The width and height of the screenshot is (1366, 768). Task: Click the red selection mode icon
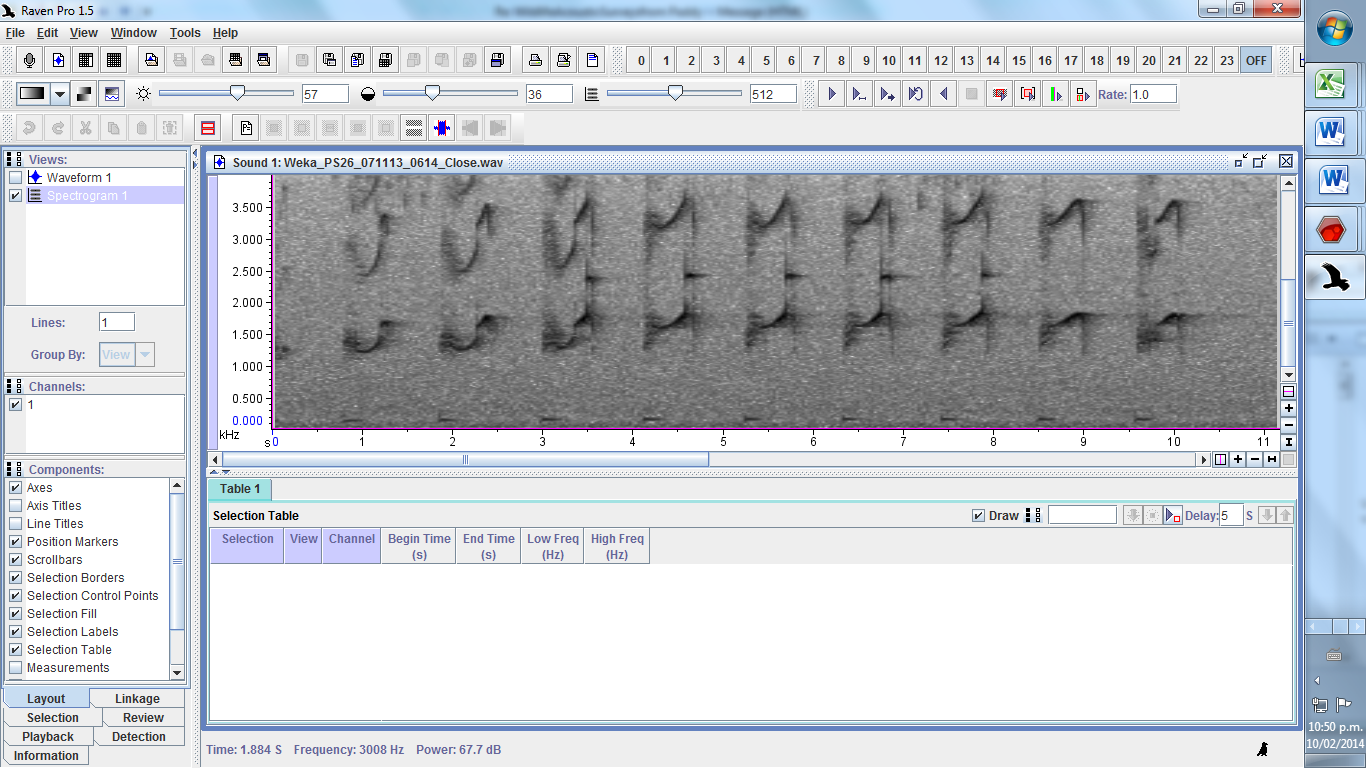[208, 128]
